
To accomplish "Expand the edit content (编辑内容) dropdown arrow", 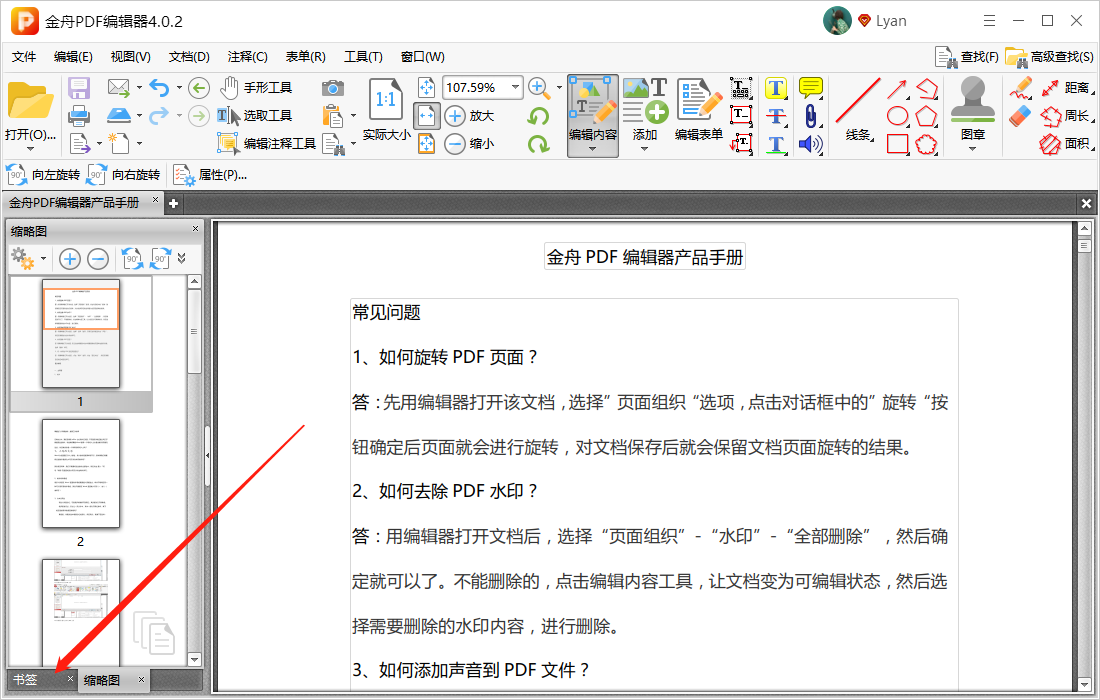I will (593, 149).
